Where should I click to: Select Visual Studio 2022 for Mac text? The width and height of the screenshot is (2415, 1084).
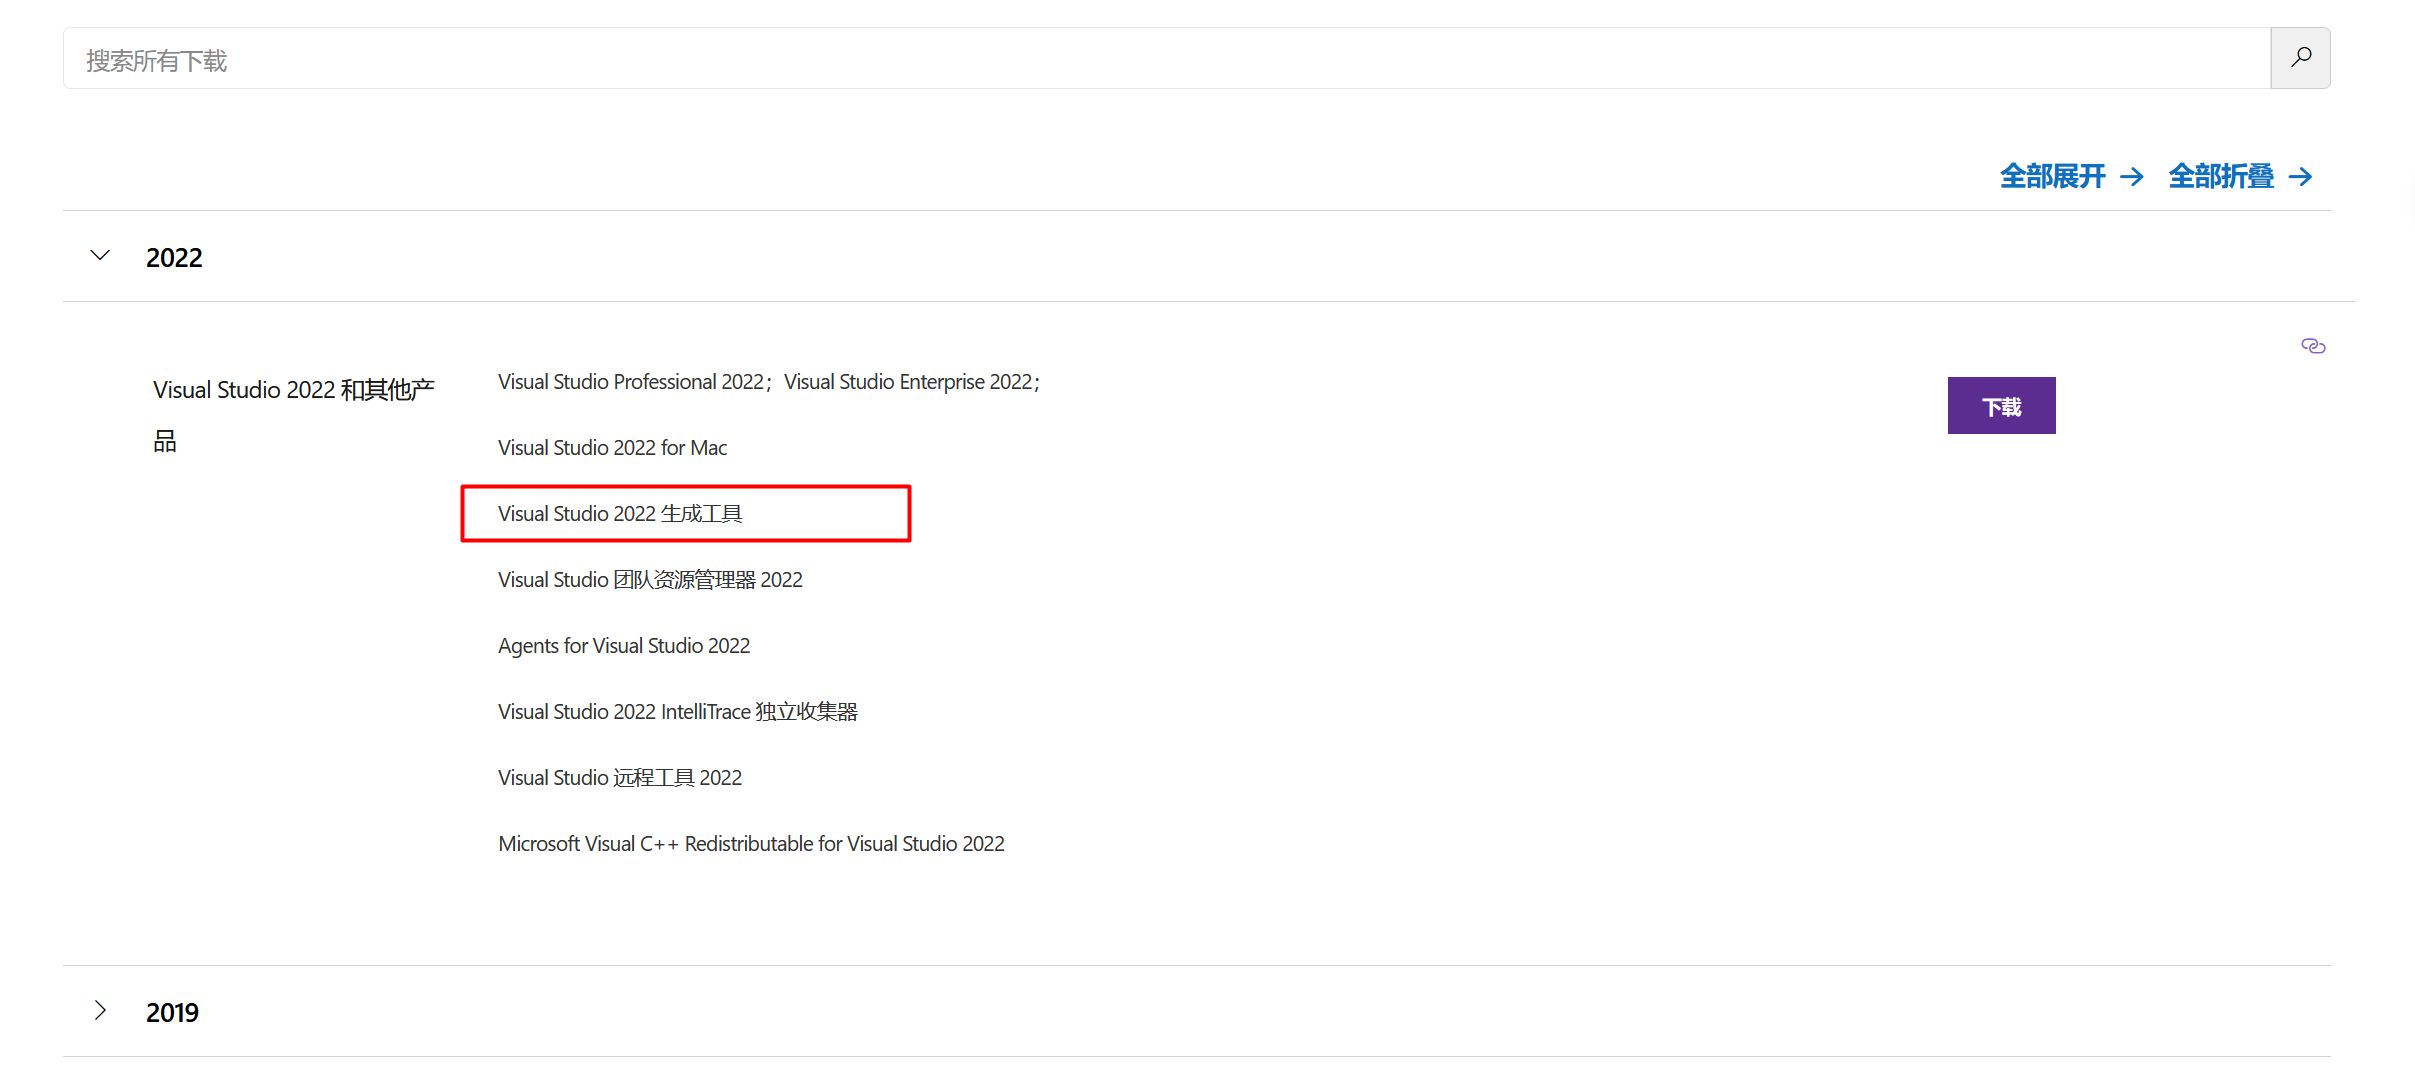(x=612, y=448)
